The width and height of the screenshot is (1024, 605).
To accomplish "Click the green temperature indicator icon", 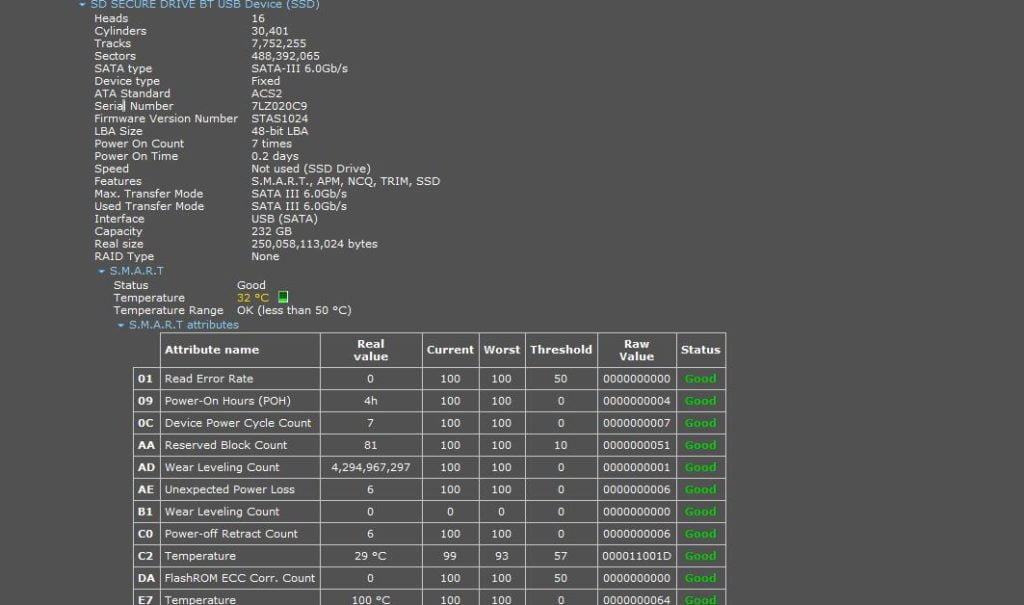I will point(283,298).
